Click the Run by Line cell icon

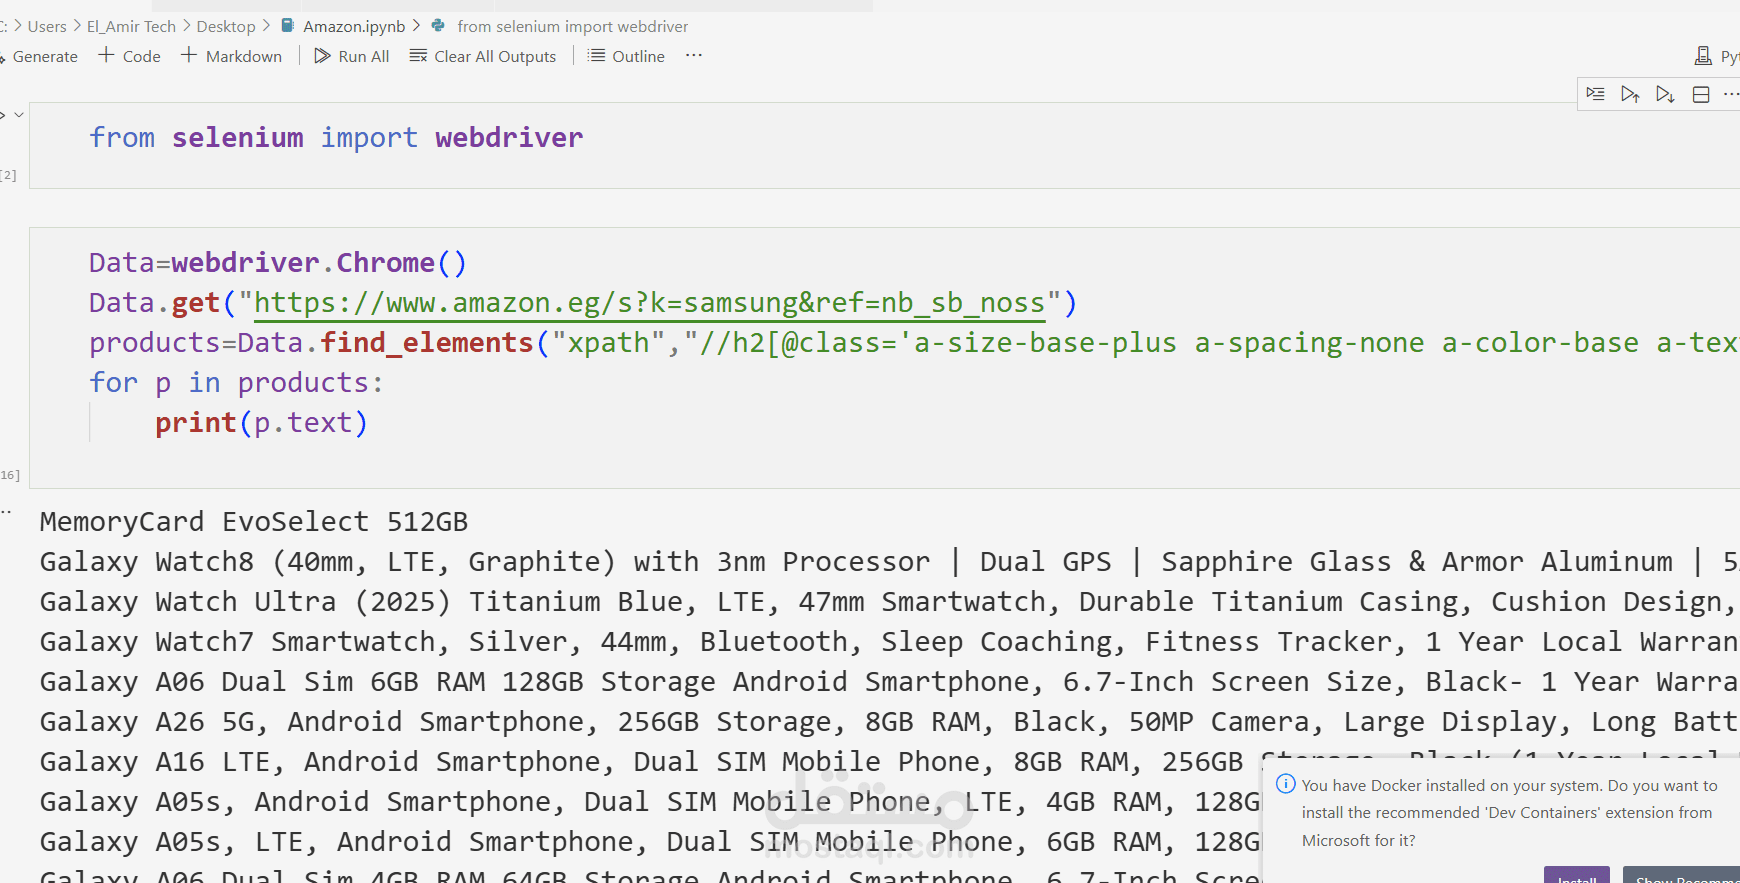point(1595,94)
